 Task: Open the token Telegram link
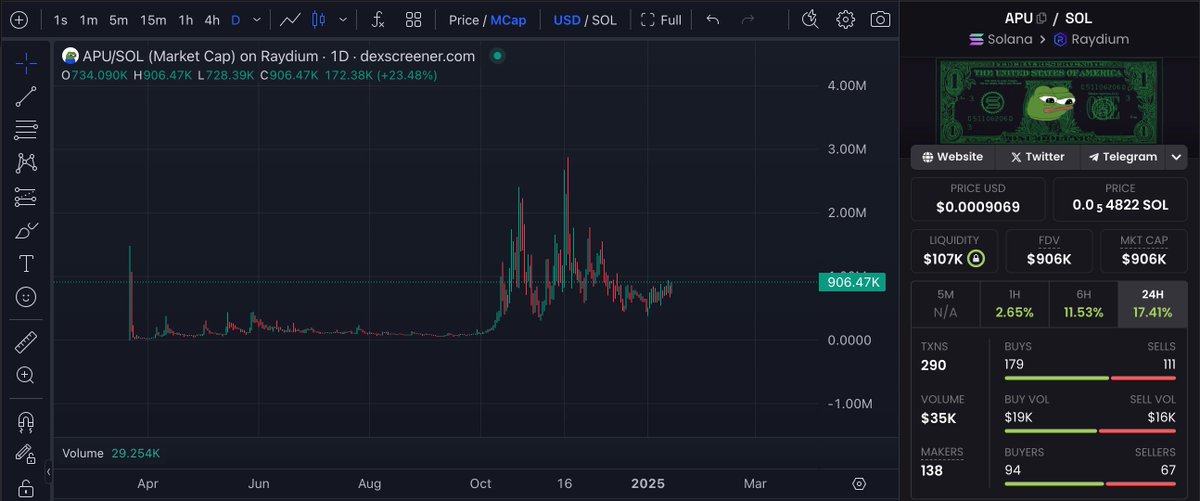click(1122, 157)
